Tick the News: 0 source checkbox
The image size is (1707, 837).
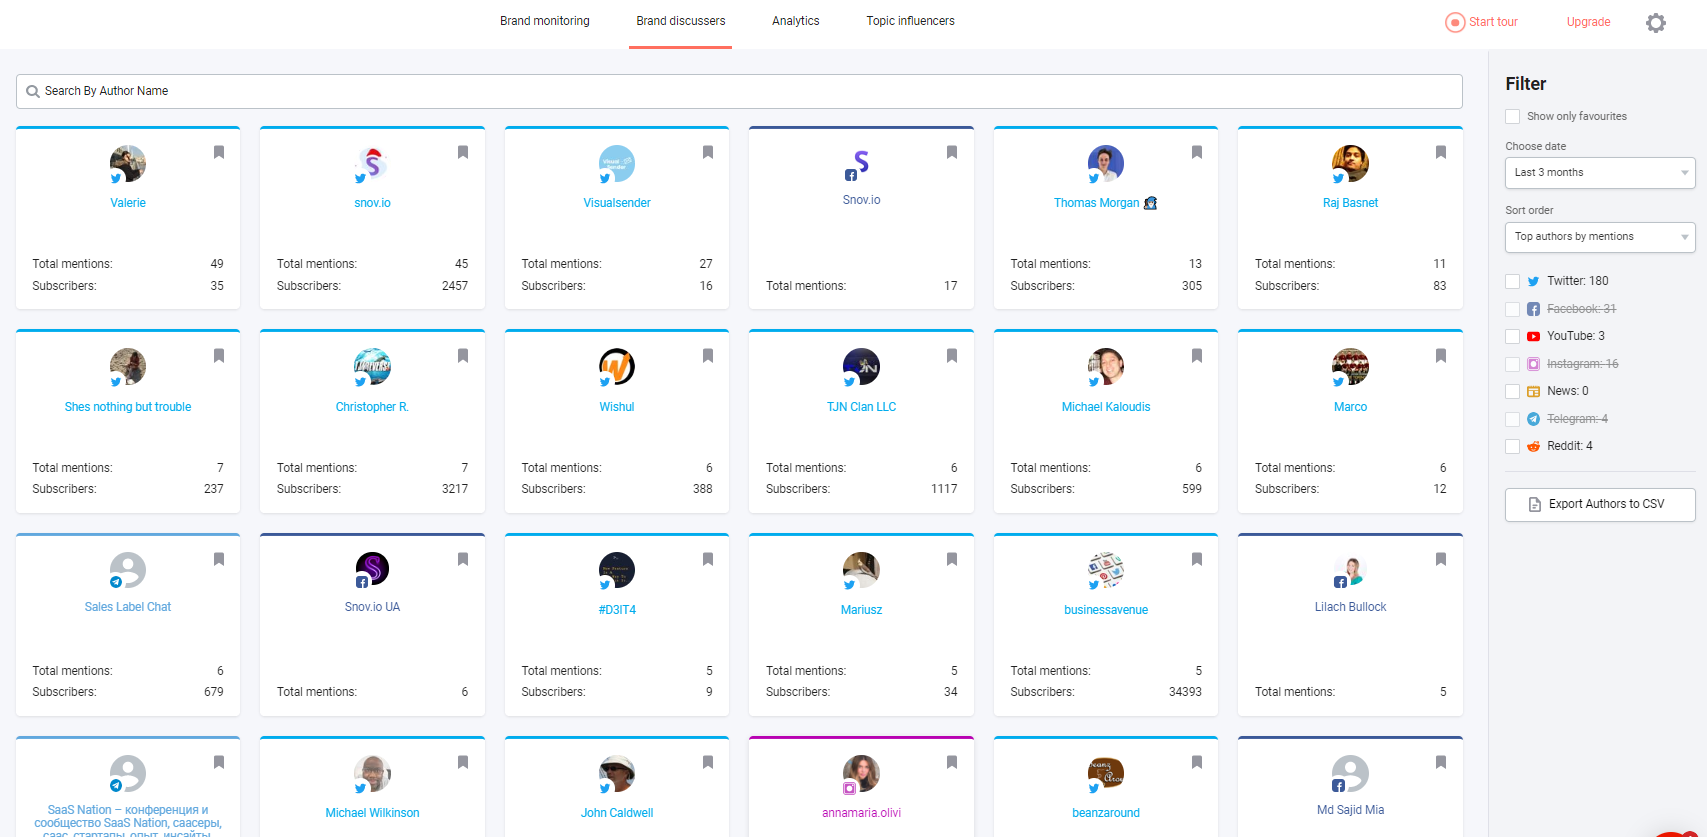pyautogui.click(x=1513, y=391)
